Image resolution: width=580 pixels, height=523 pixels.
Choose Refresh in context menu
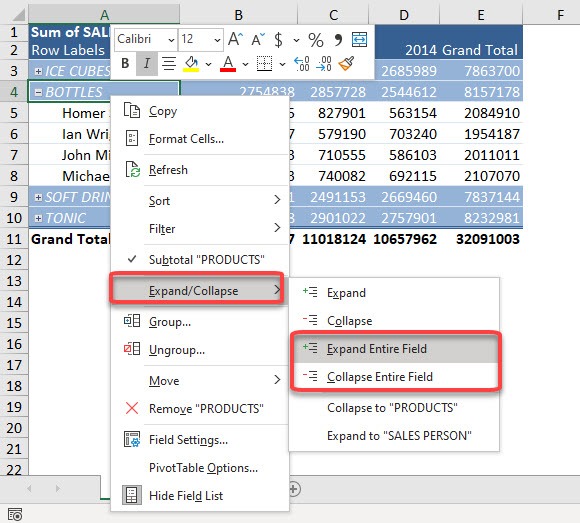tap(200, 170)
